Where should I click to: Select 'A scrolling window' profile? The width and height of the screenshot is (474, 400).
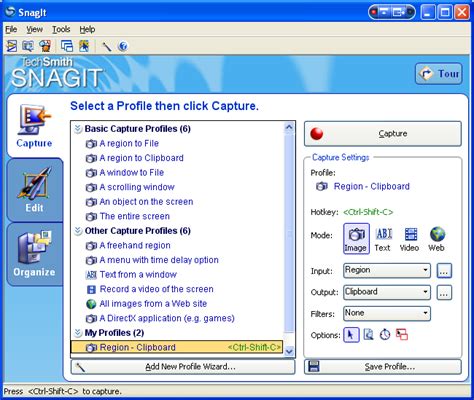tap(130, 187)
